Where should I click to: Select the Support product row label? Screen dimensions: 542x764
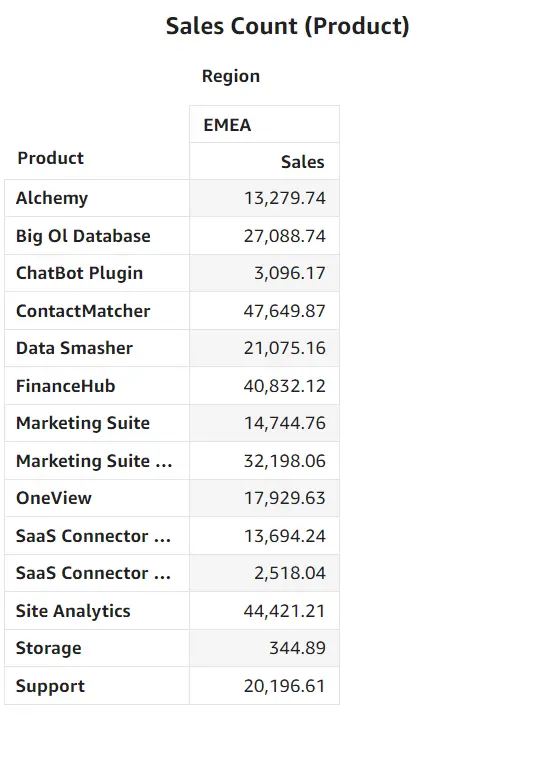[50, 686]
